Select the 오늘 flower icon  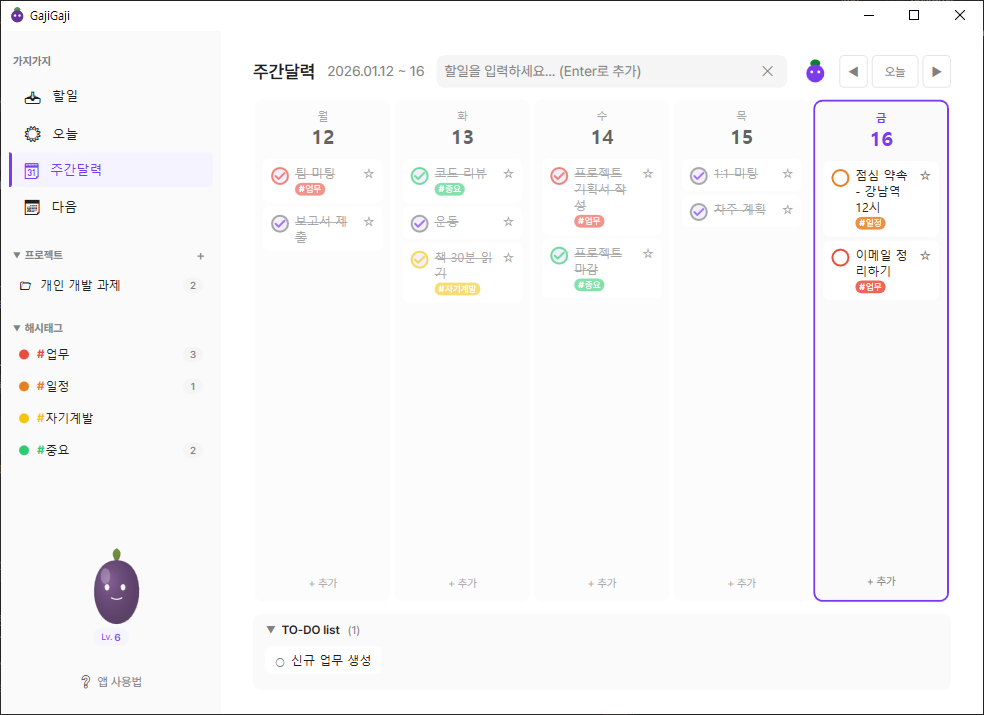pos(33,132)
